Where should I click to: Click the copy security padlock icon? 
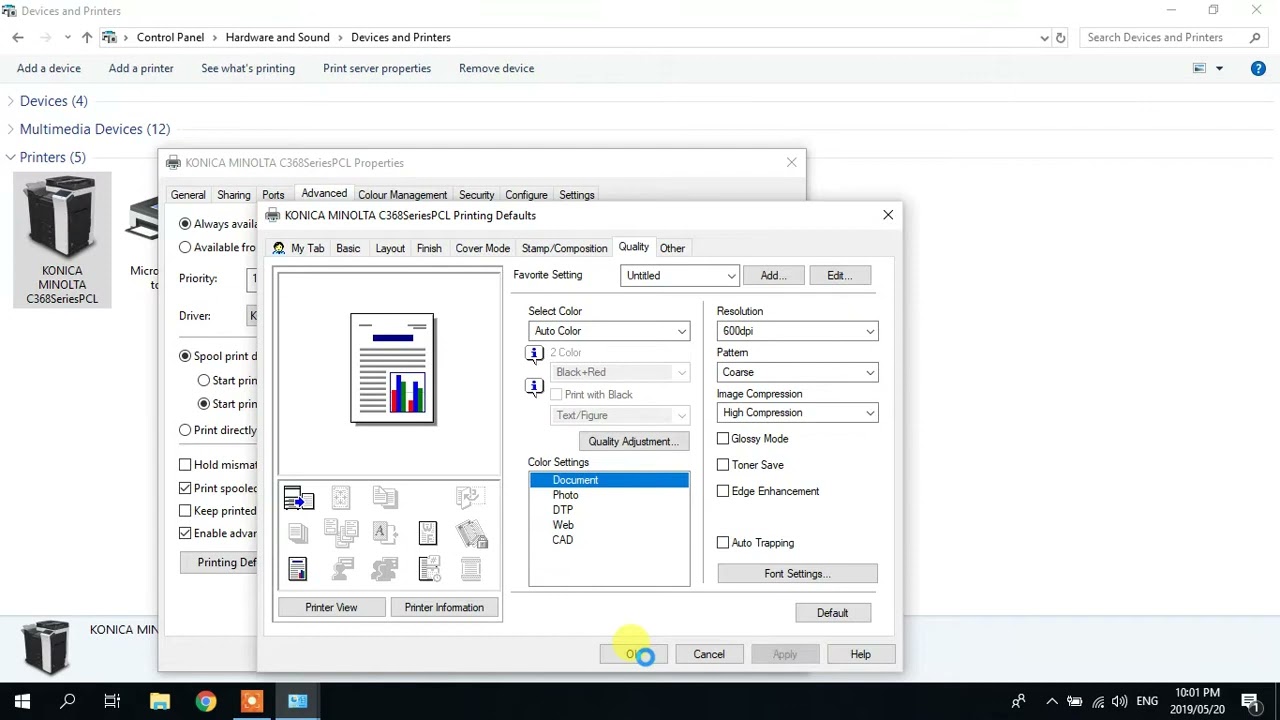tap(472, 534)
